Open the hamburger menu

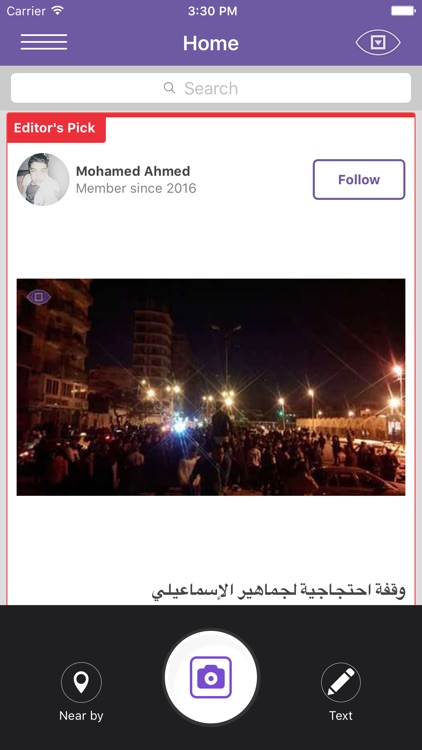(x=44, y=42)
